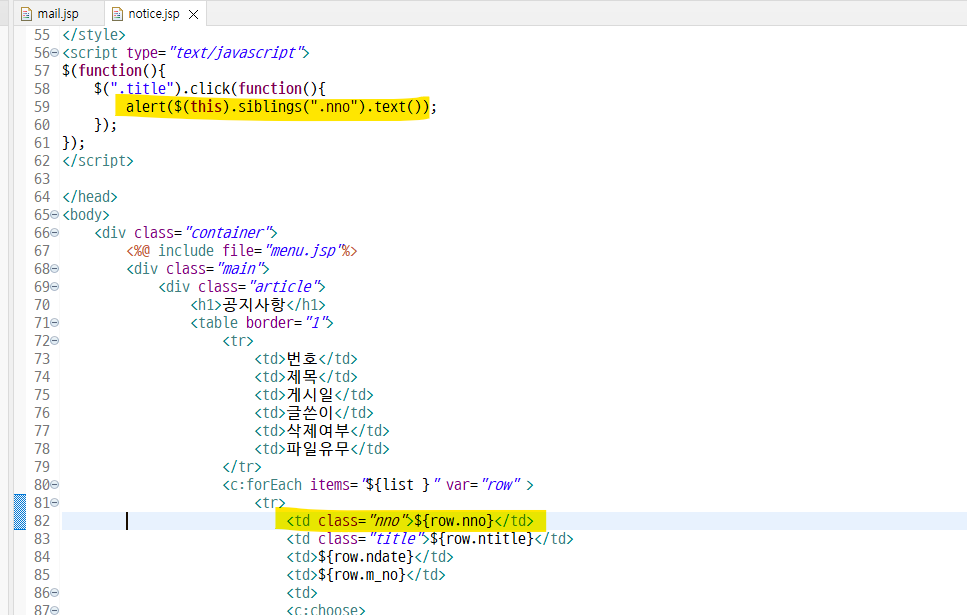Click the </head> closing tag
The image size is (967, 615).
click(89, 197)
